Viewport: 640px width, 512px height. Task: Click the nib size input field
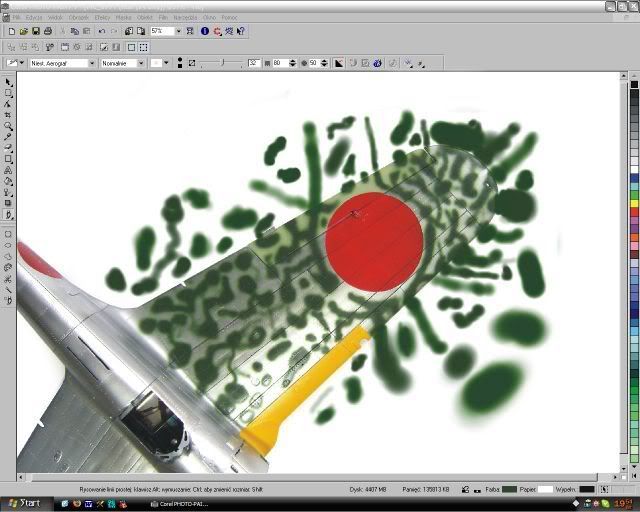[254, 63]
